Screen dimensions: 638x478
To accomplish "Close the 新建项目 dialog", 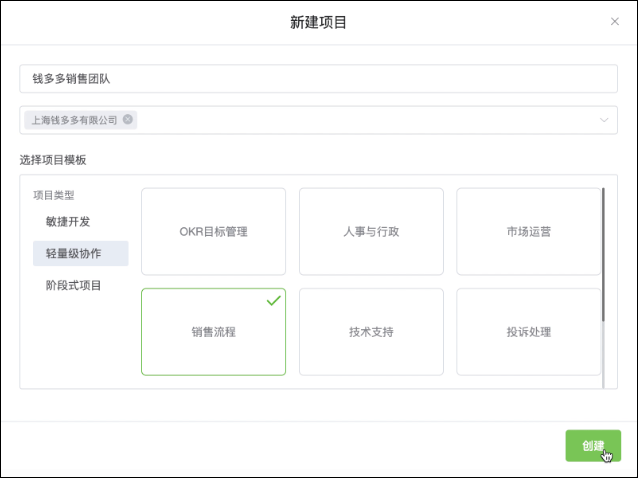I will click(x=614, y=21).
